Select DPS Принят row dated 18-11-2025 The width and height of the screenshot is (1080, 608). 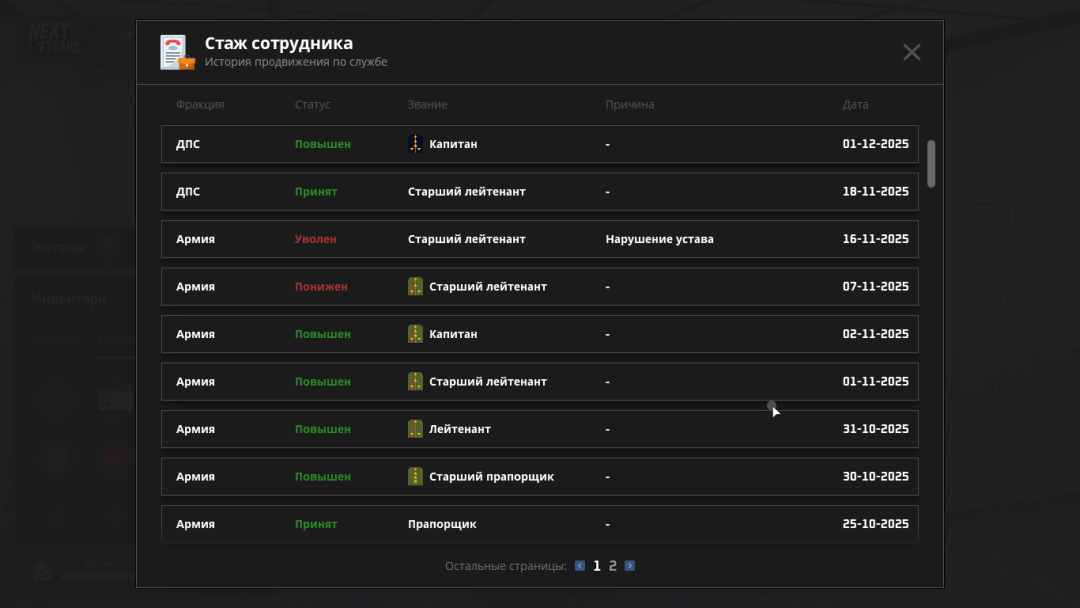[540, 192]
